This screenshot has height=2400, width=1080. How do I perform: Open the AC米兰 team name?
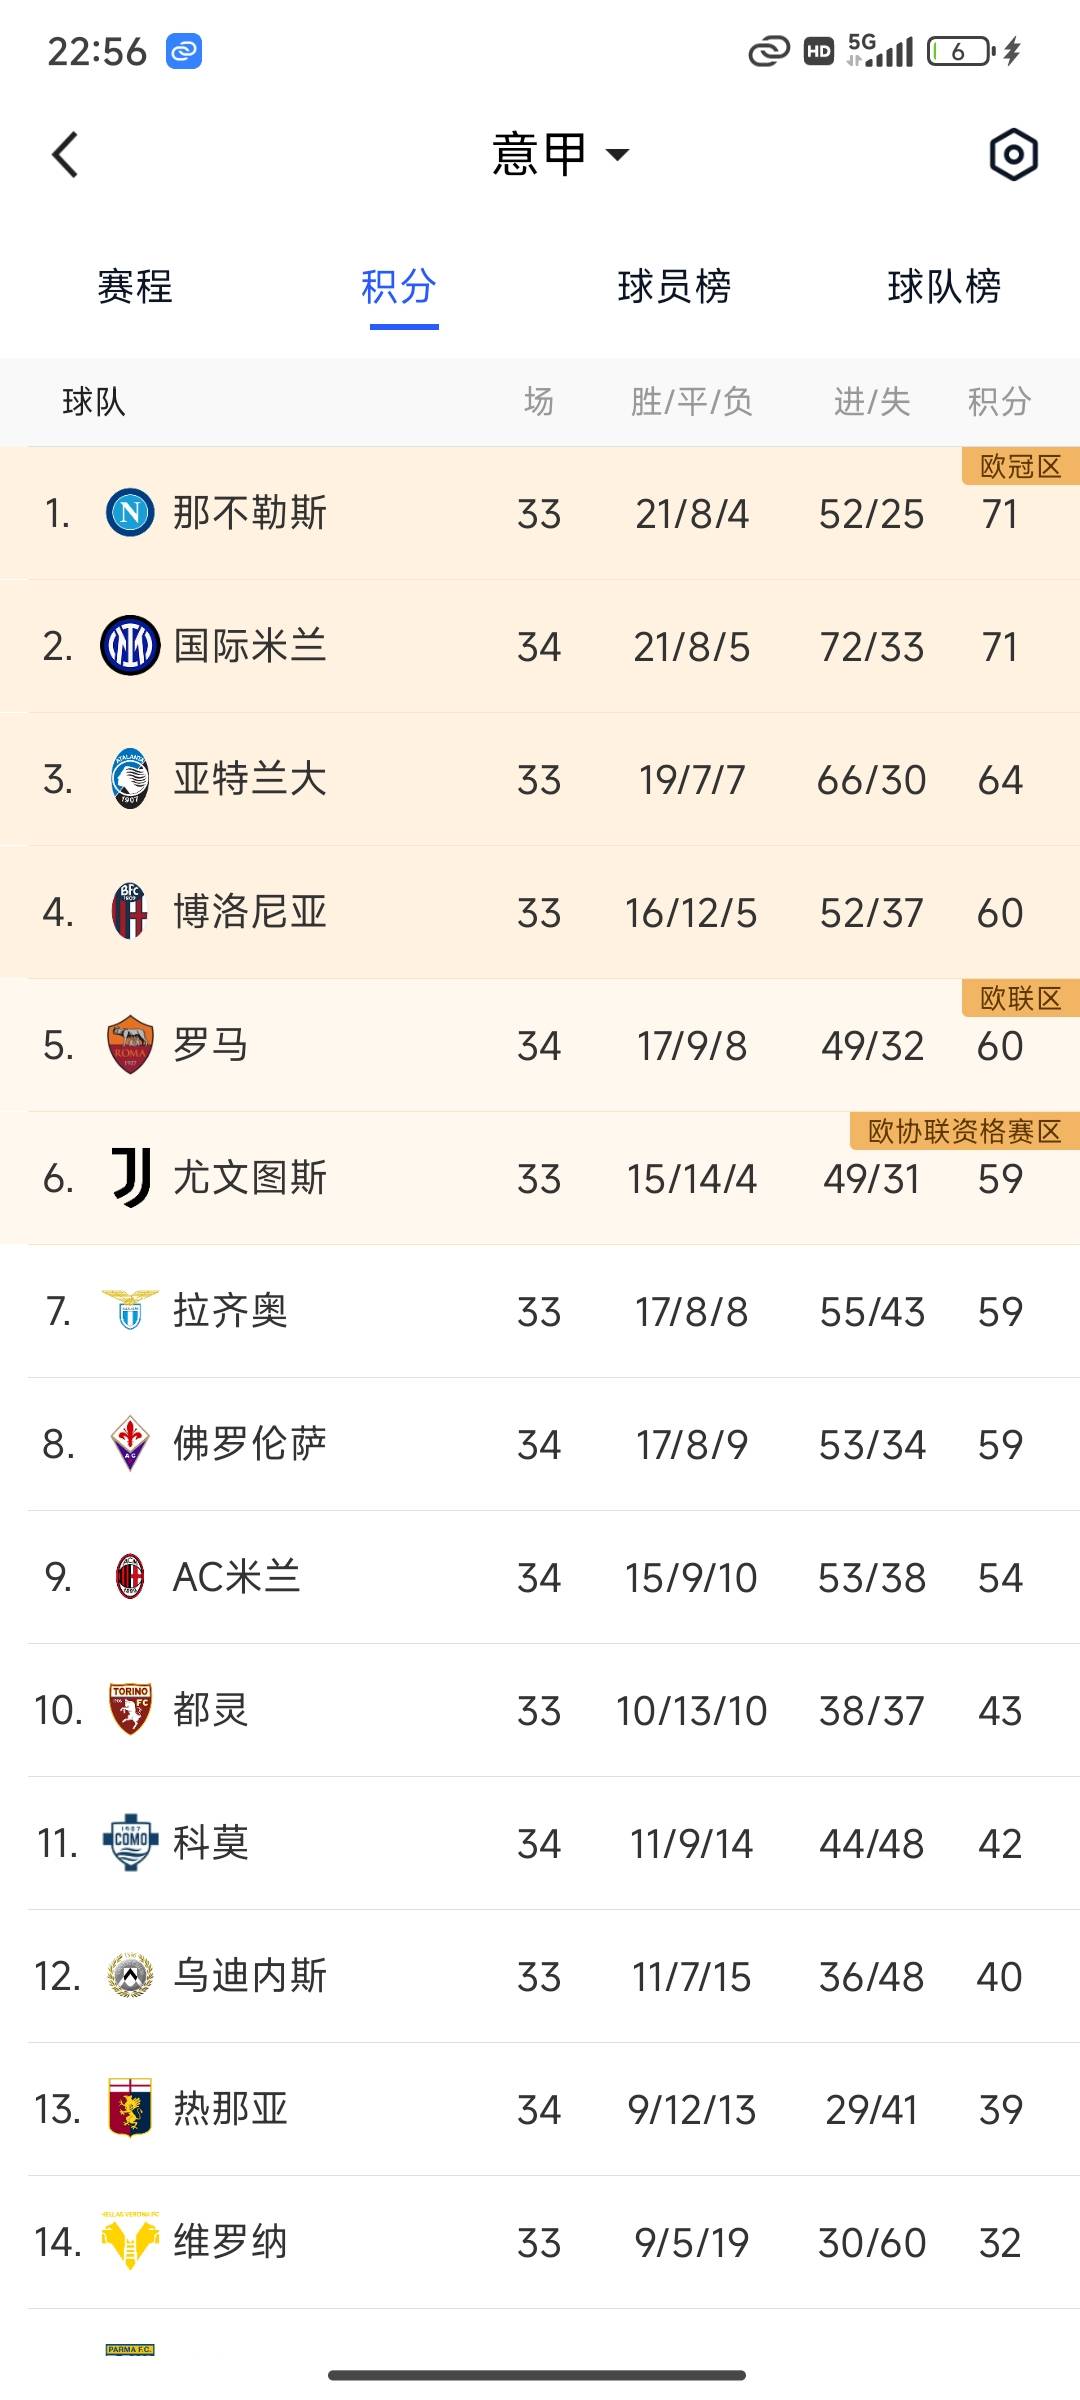coord(237,1577)
